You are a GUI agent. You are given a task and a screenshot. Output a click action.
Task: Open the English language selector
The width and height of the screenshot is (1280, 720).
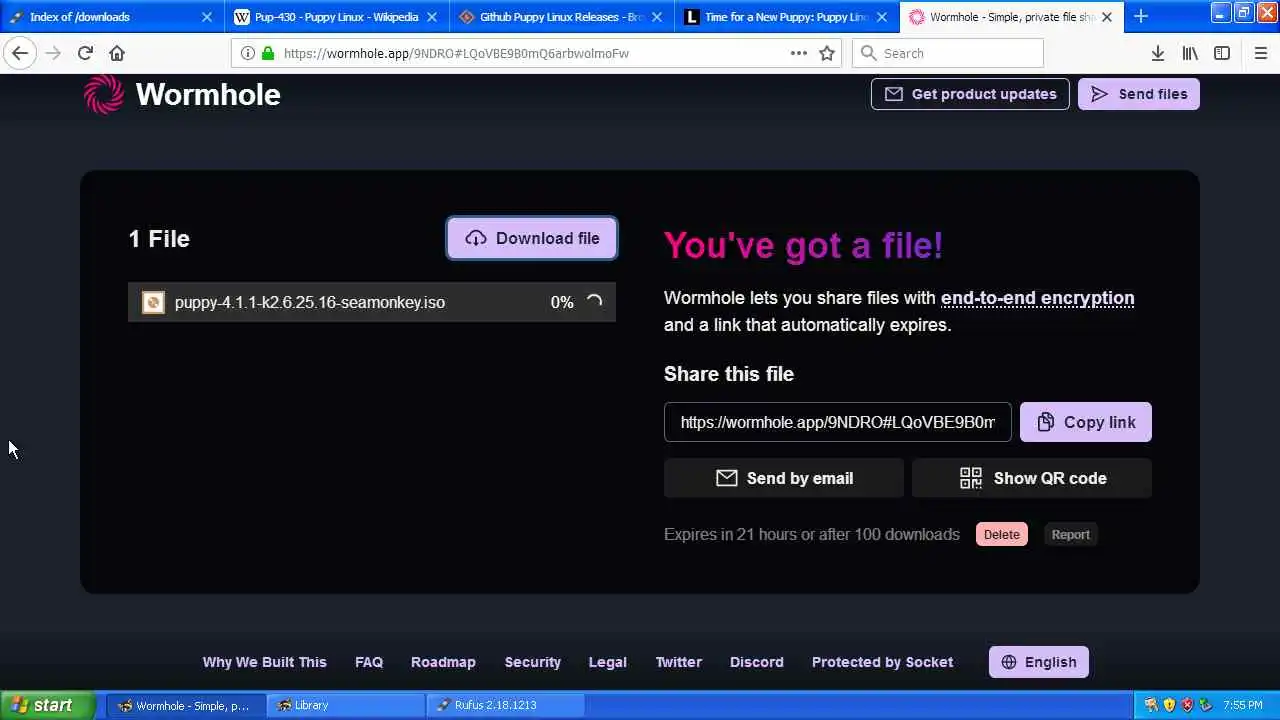click(x=1039, y=662)
